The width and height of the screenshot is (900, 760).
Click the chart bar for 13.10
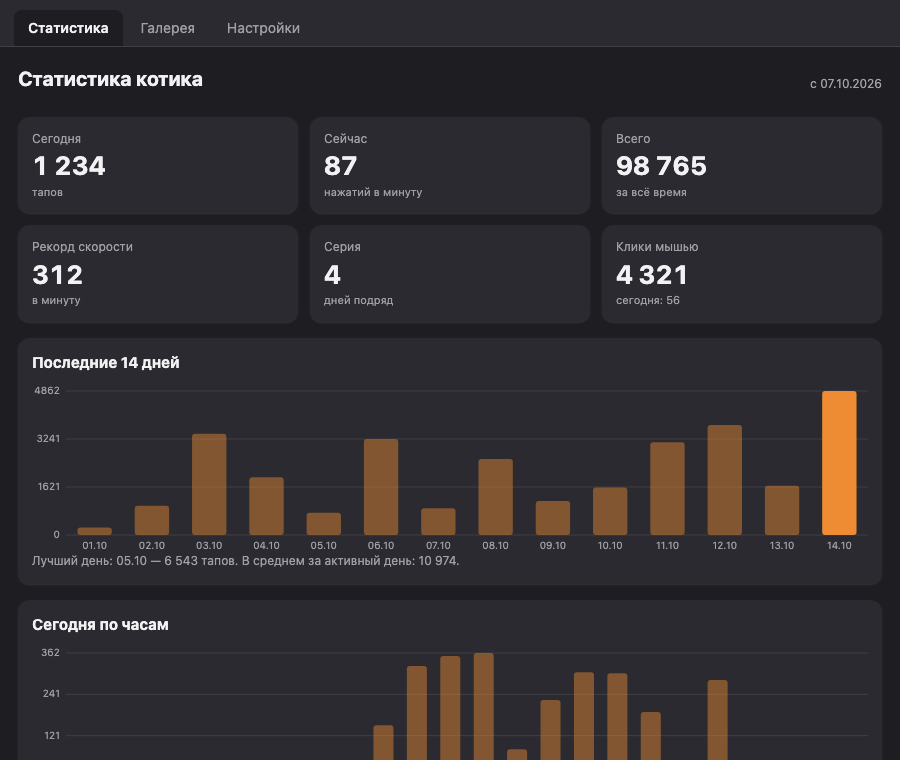tap(782, 510)
